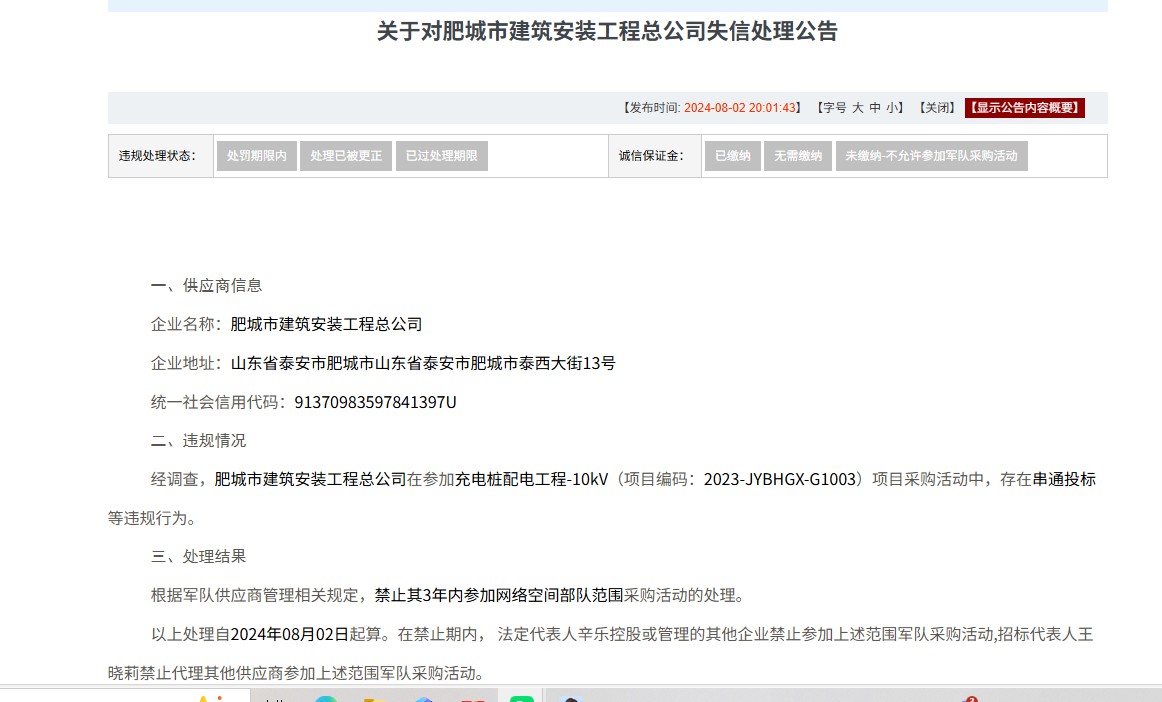
Task: Click the 违规处理状态 label cell
Action: [160, 156]
